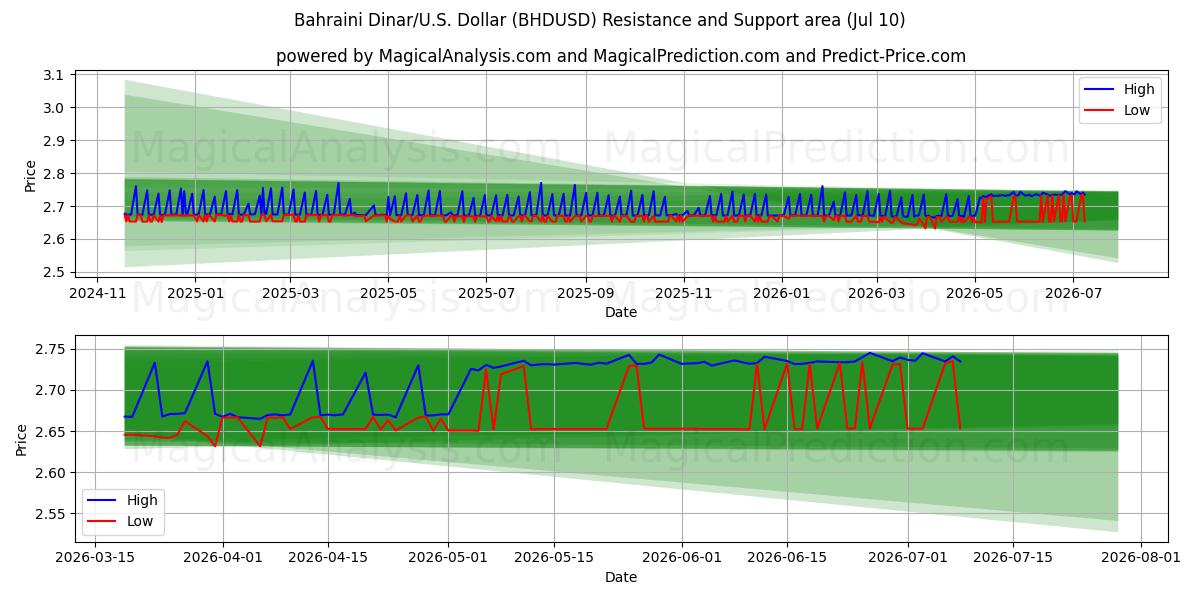
Task: Click the top chart 'Date' x-axis label
Action: point(621,312)
